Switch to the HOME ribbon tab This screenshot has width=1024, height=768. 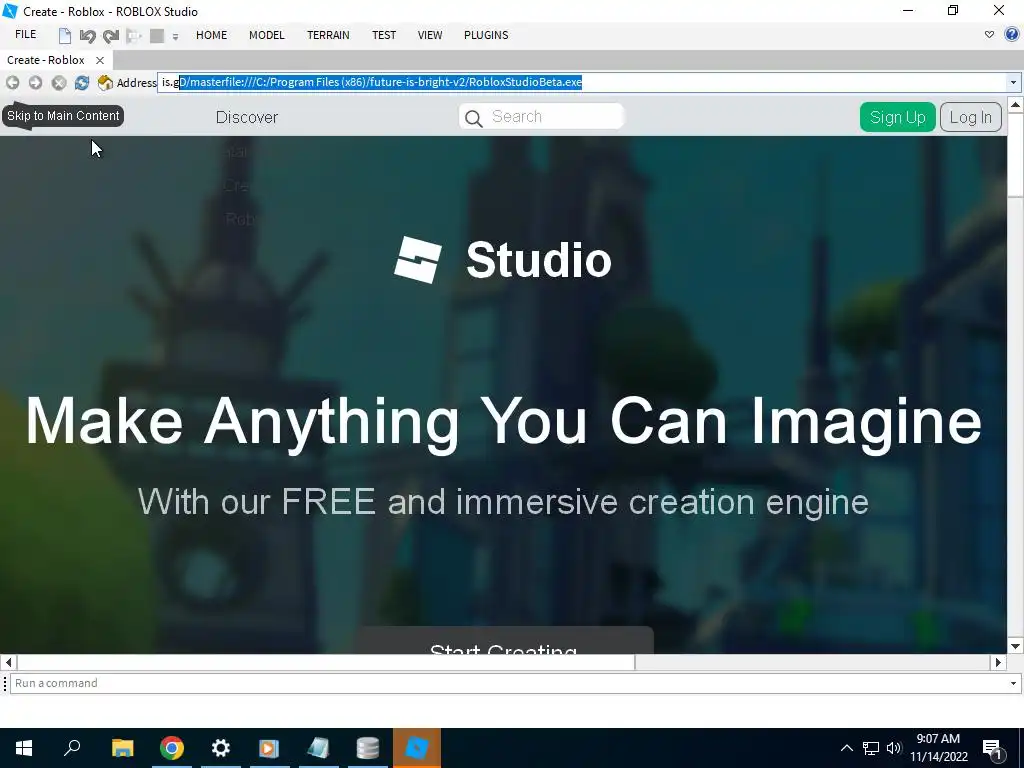[212, 35]
